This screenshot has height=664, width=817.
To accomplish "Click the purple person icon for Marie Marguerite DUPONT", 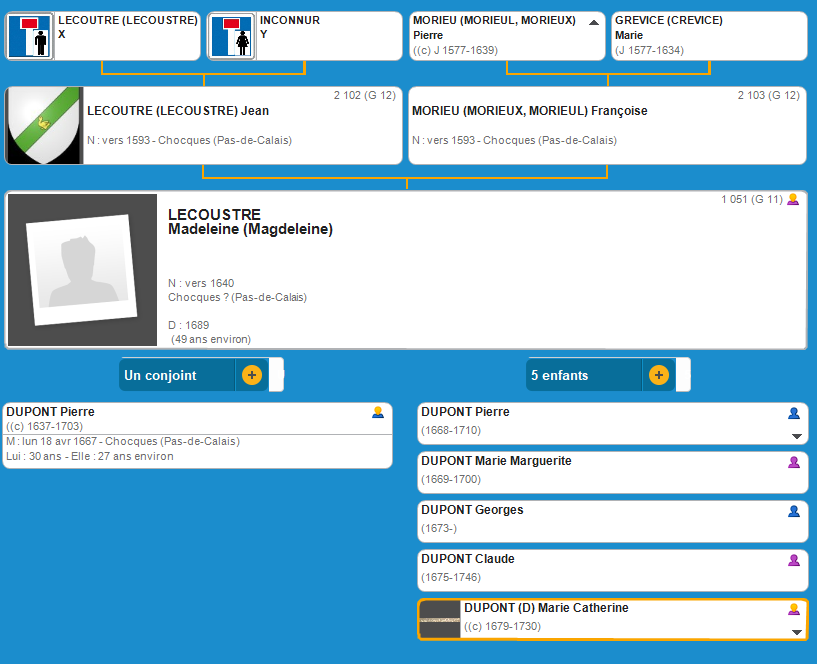I will point(794,462).
